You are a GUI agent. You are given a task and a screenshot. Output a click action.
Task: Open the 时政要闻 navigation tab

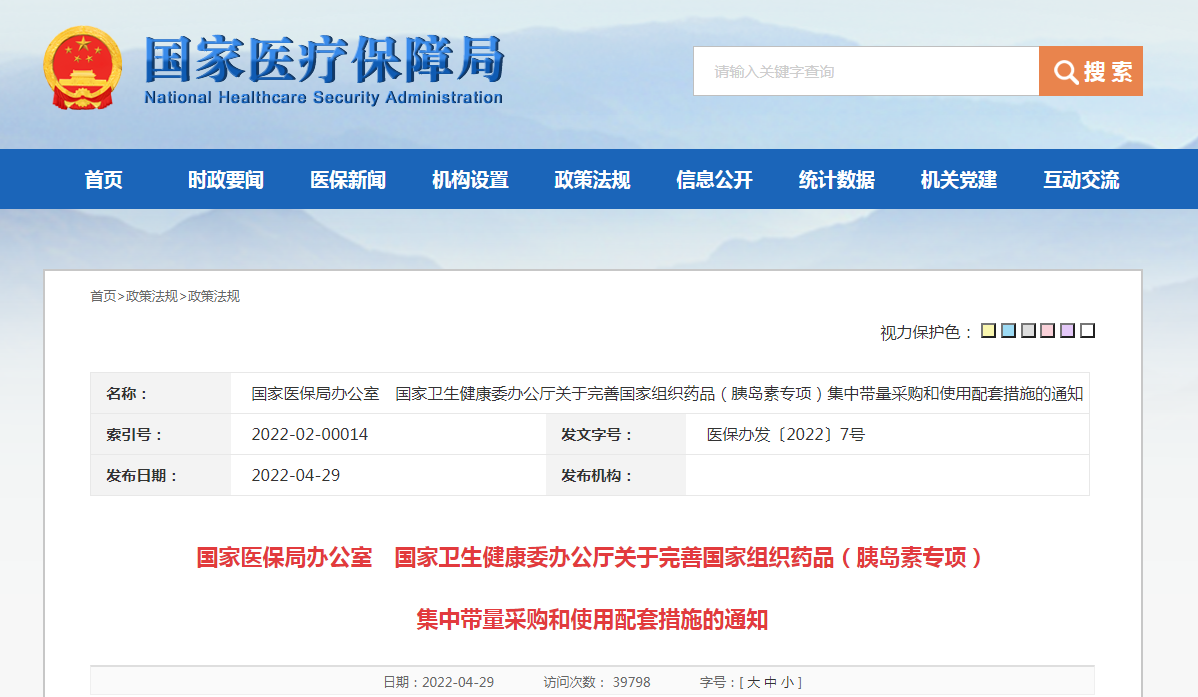[x=225, y=180]
